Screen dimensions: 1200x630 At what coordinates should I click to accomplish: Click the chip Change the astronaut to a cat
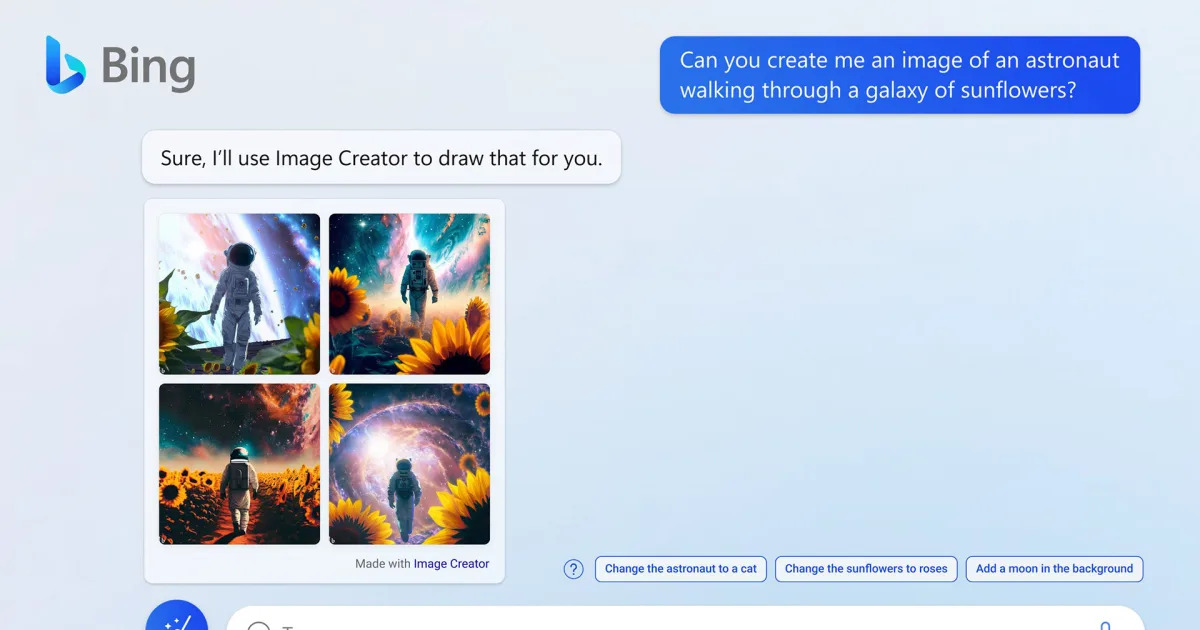pos(681,568)
